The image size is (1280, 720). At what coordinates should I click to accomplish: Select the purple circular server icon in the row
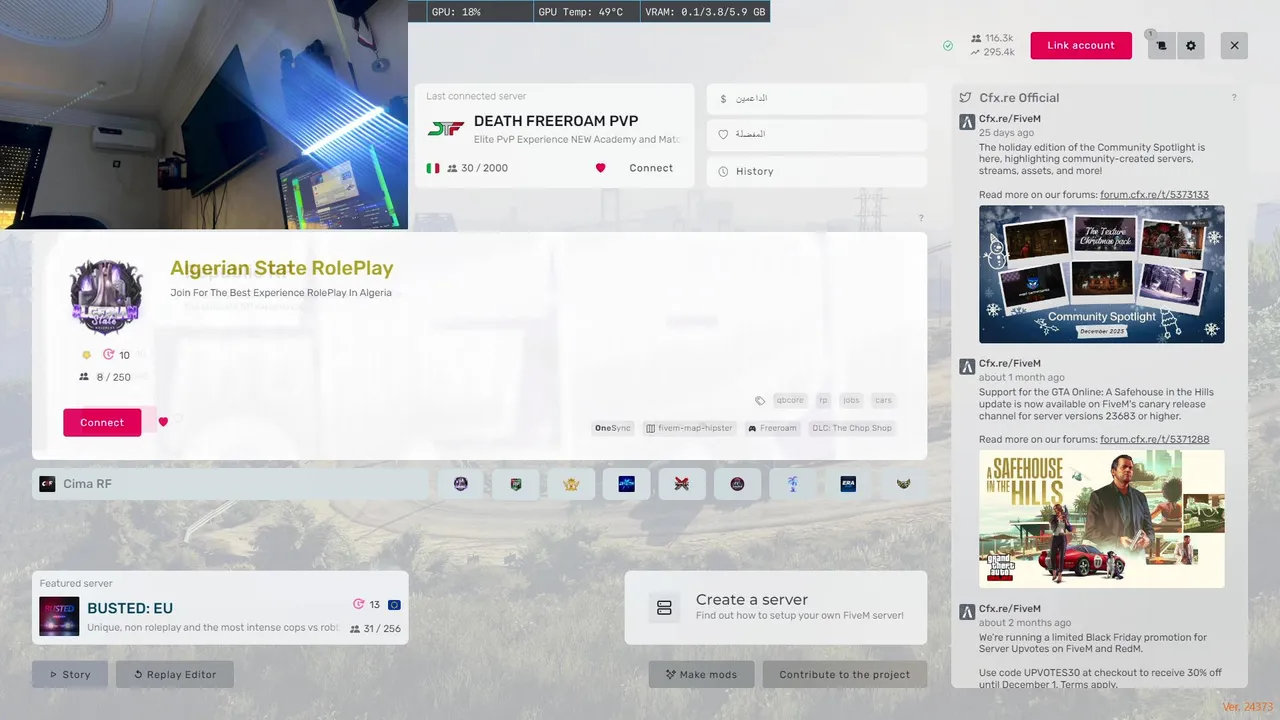coord(461,484)
